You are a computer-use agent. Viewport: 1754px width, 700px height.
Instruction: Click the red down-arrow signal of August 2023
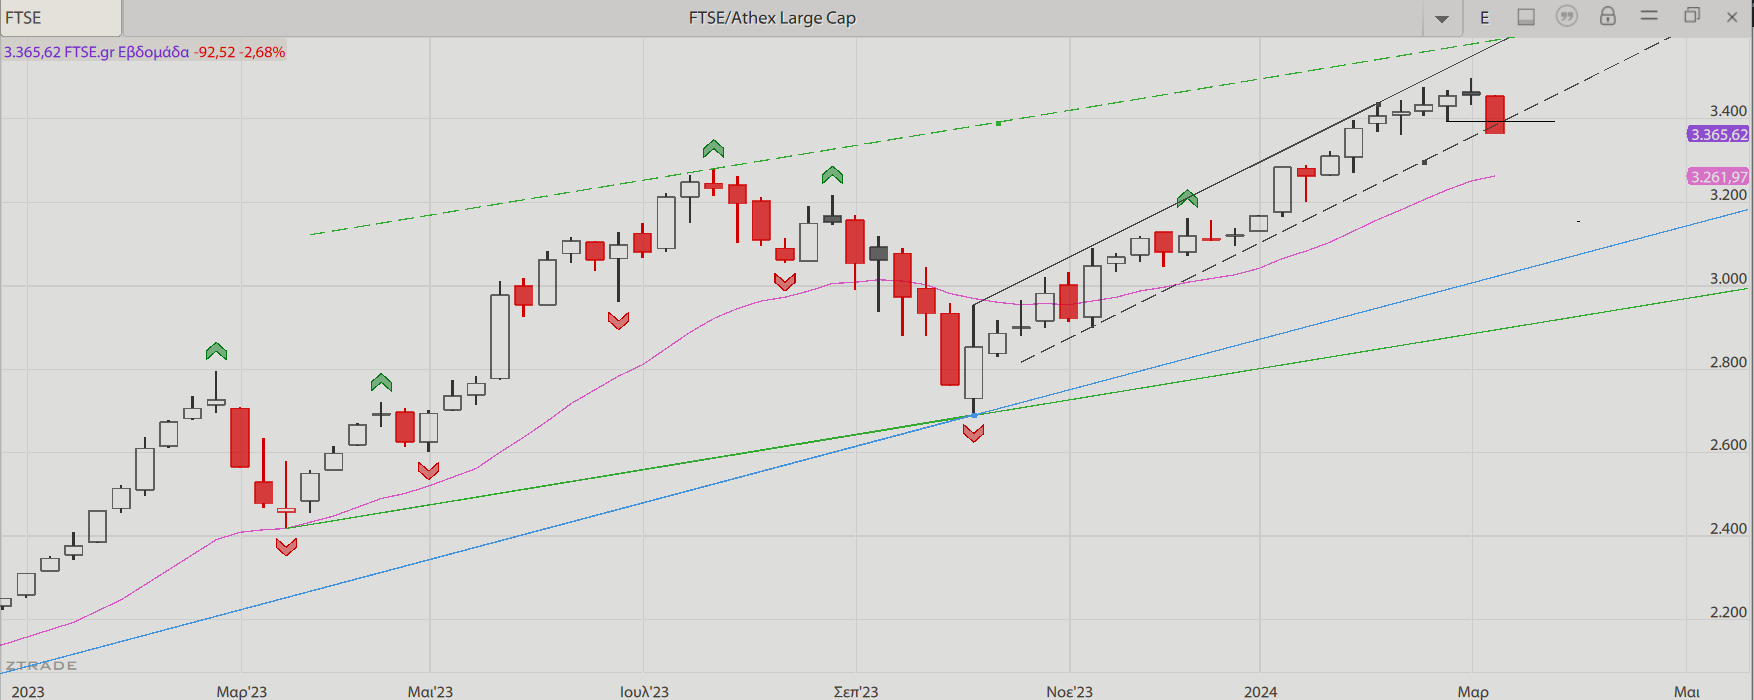click(785, 282)
